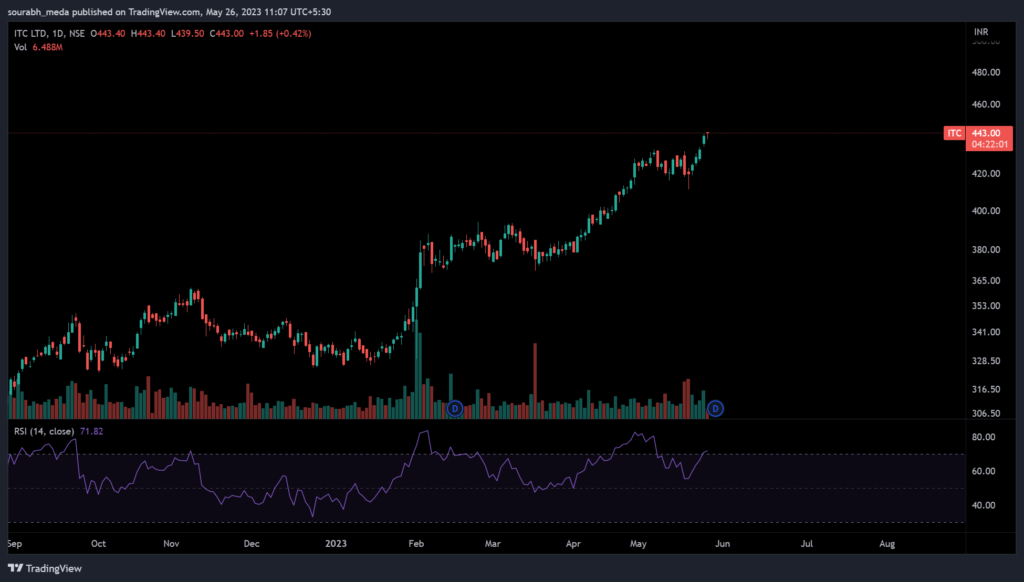
Task: Click the 480.00 price axis label
Action: click(986, 72)
